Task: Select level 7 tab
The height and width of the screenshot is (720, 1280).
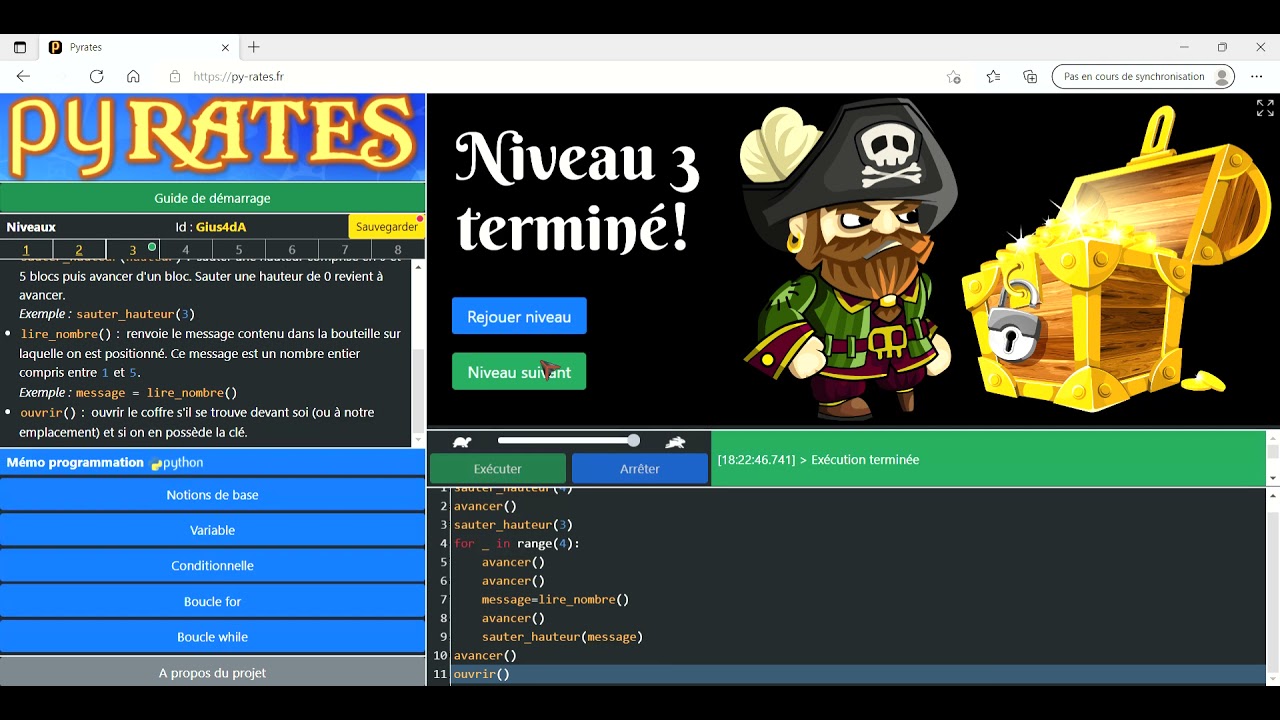Action: coord(345,249)
